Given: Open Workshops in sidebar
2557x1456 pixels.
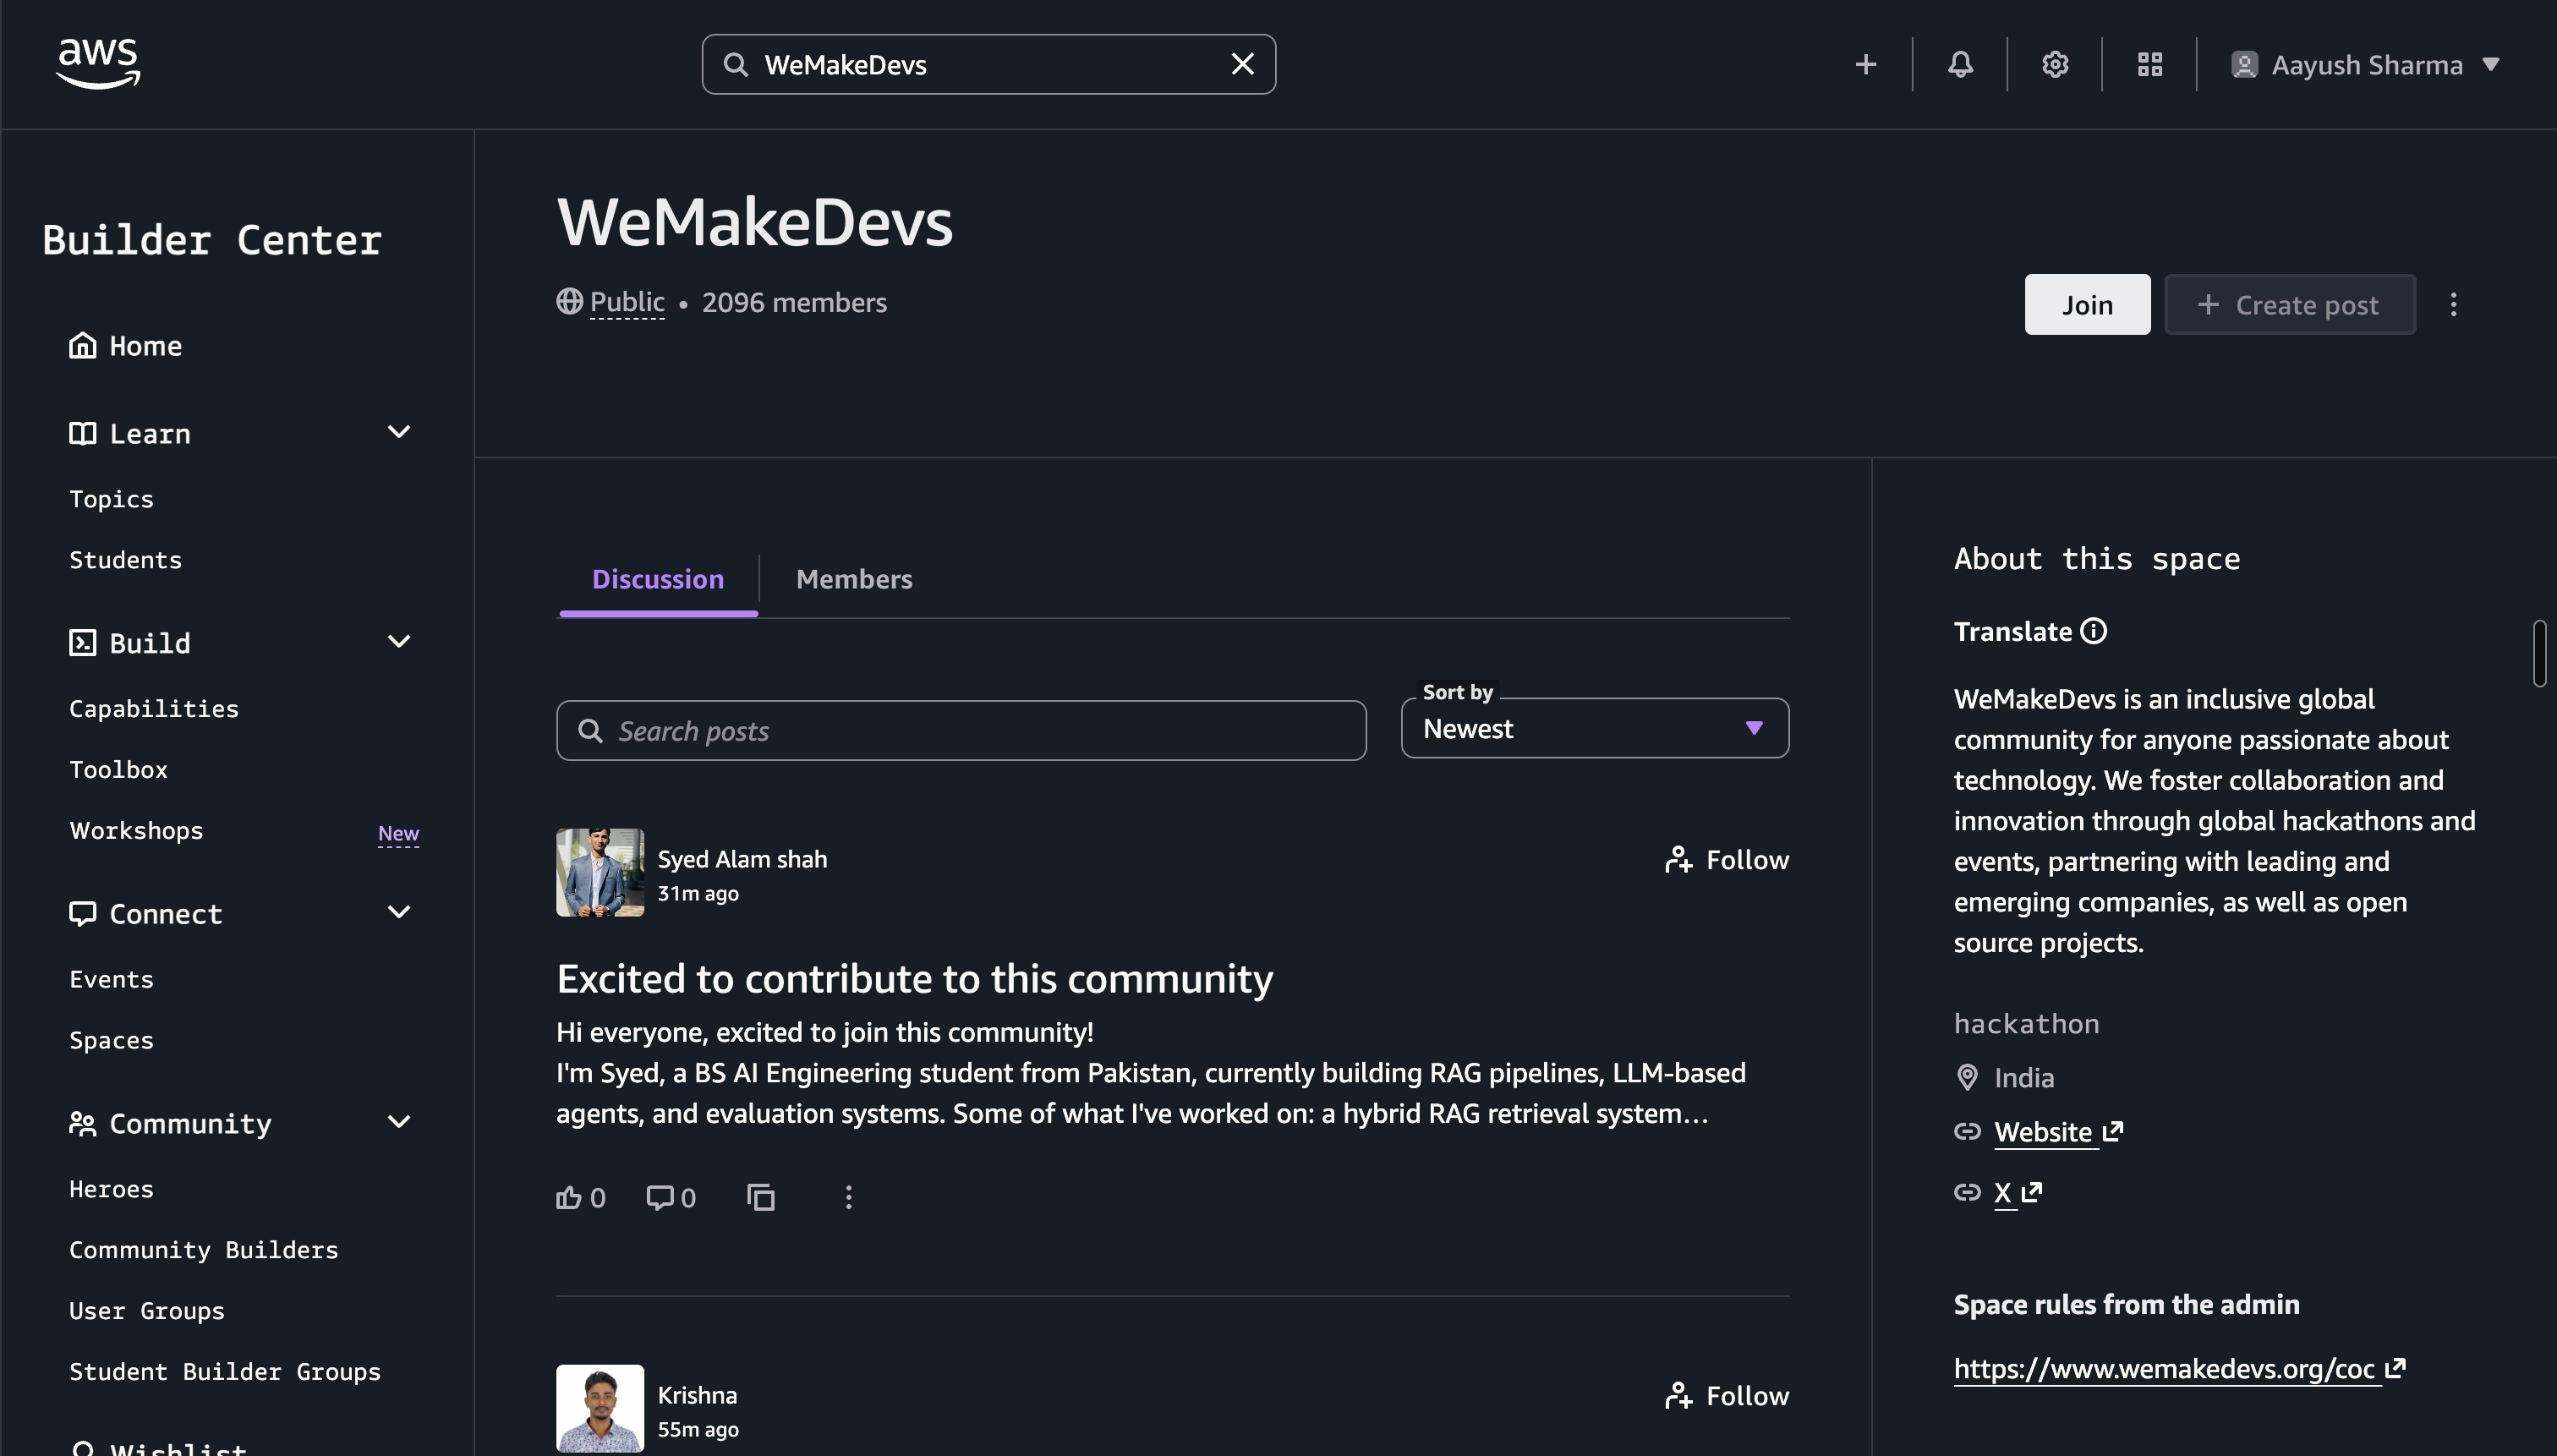Looking at the screenshot, I should point(136,831).
